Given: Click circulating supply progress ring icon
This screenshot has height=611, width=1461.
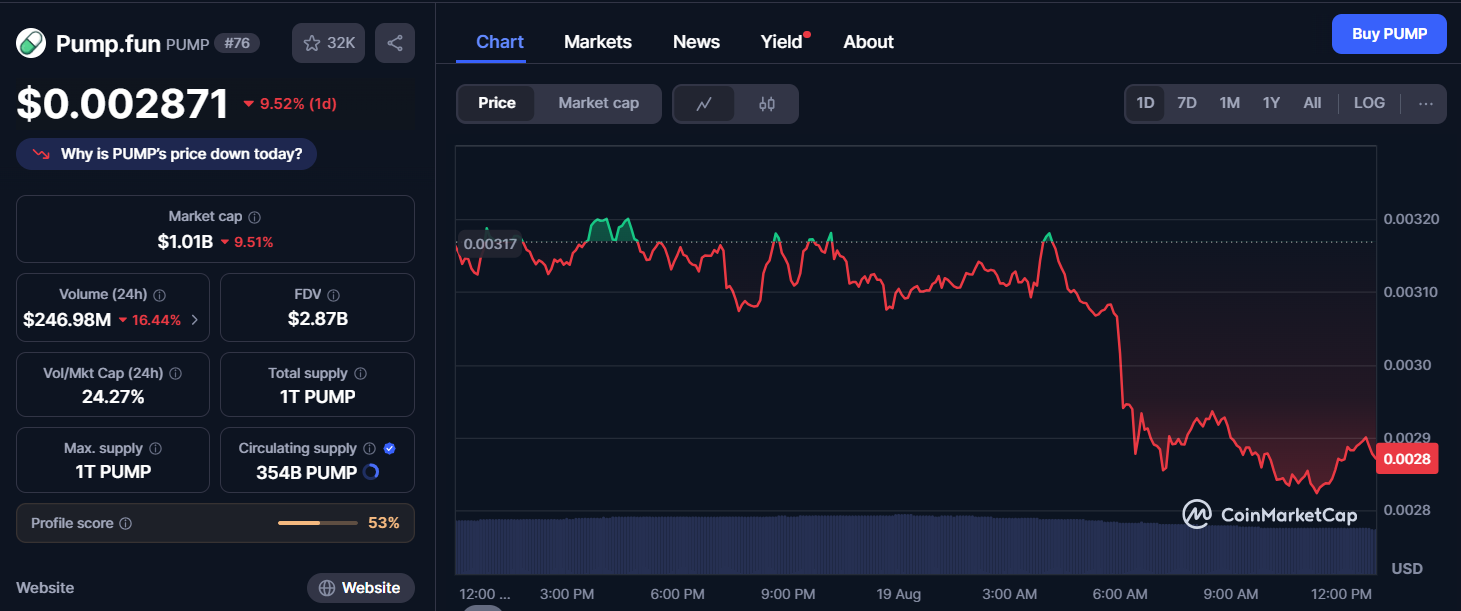Looking at the screenshot, I should pyautogui.click(x=371, y=472).
